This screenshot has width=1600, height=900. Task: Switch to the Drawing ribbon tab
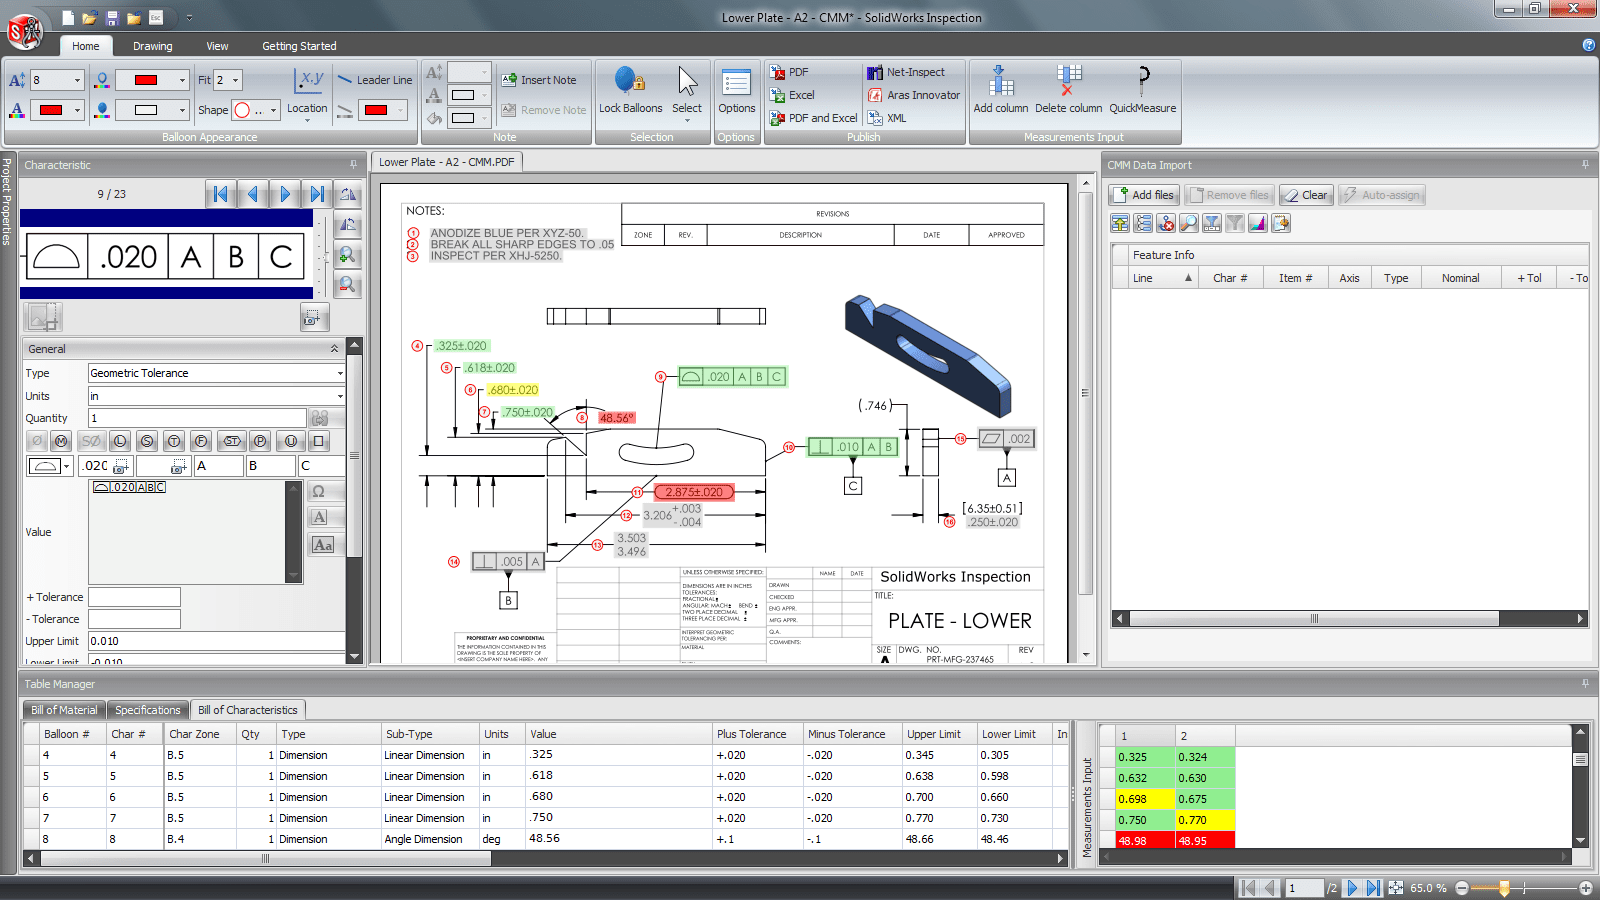(x=153, y=45)
